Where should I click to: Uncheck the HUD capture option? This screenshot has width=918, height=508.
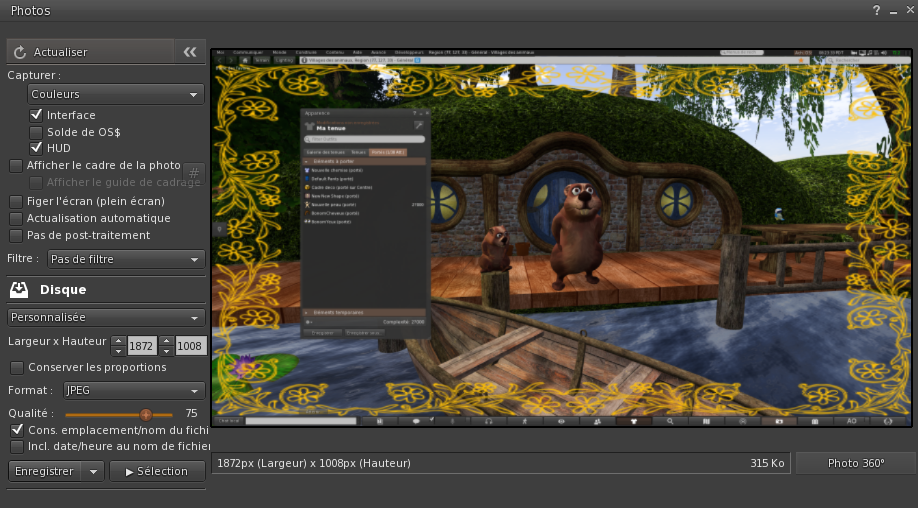click(36, 148)
